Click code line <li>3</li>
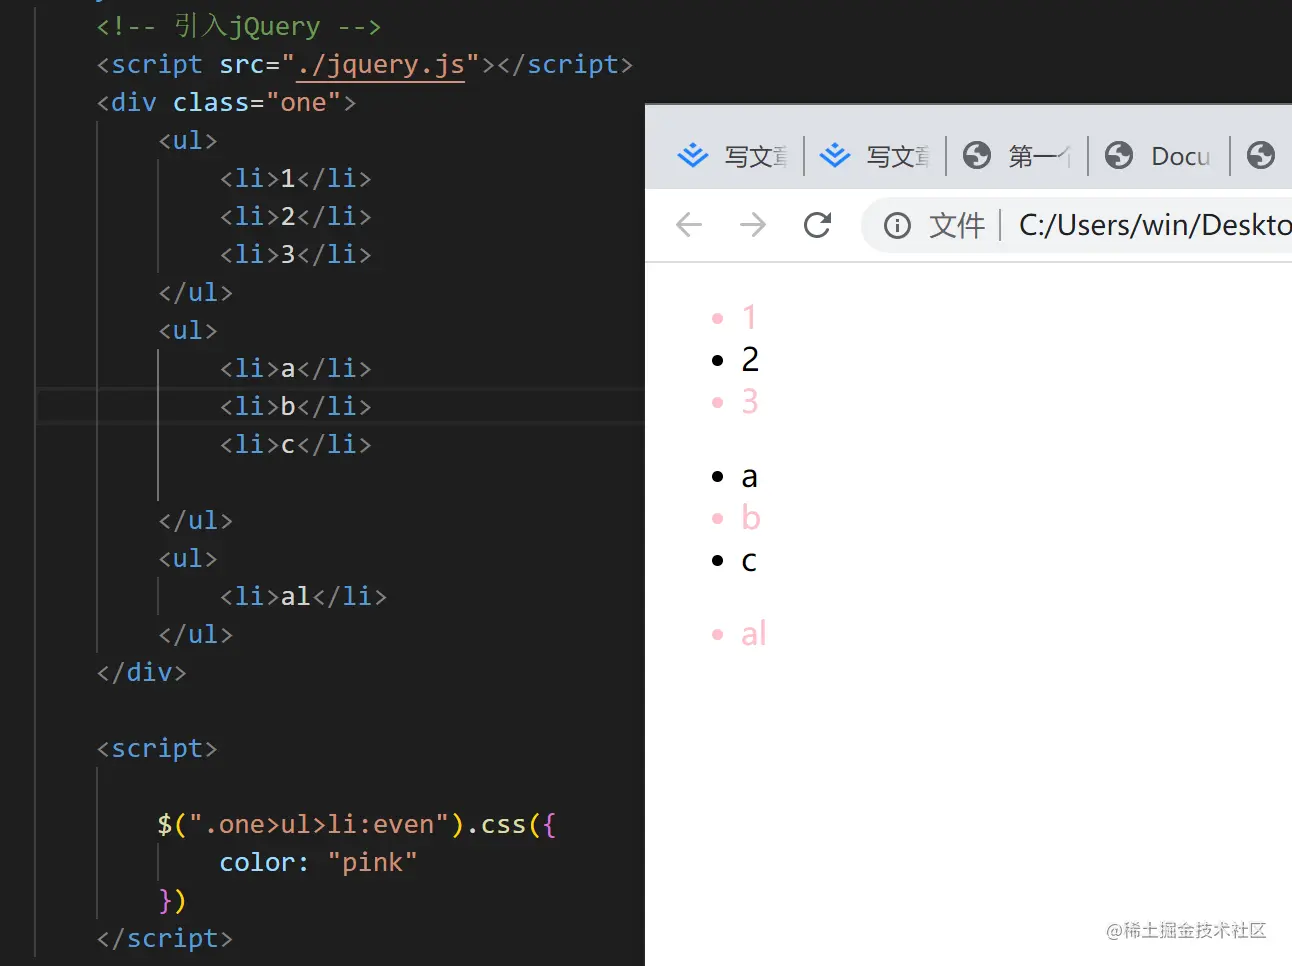Viewport: 1292px width, 966px height. [296, 255]
